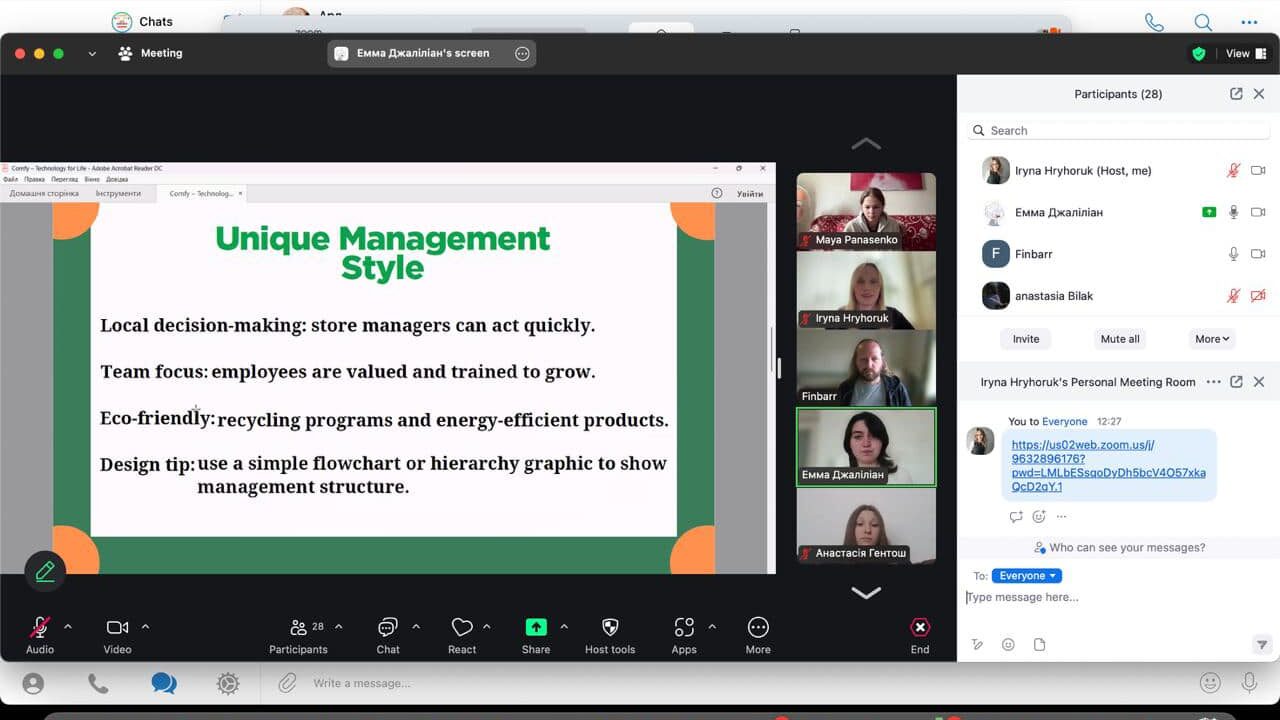Pop out the Participants panel
This screenshot has width=1280, height=720.
click(x=1236, y=94)
